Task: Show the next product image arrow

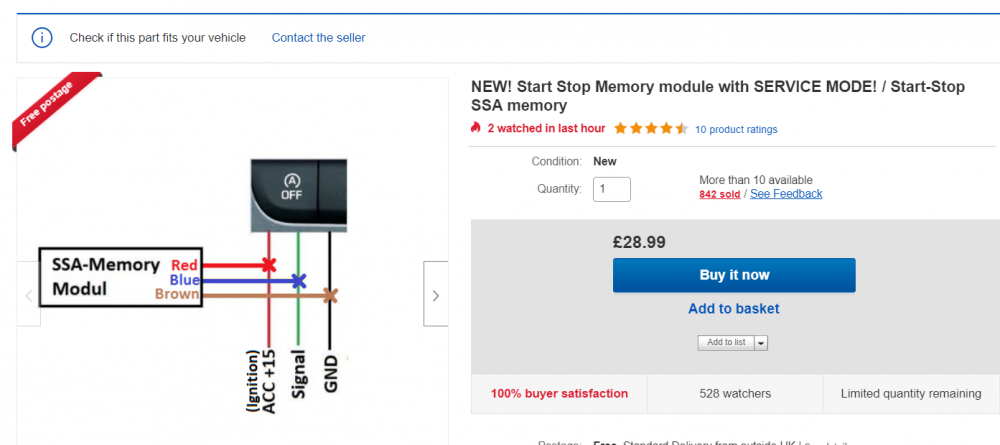Action: pos(436,293)
